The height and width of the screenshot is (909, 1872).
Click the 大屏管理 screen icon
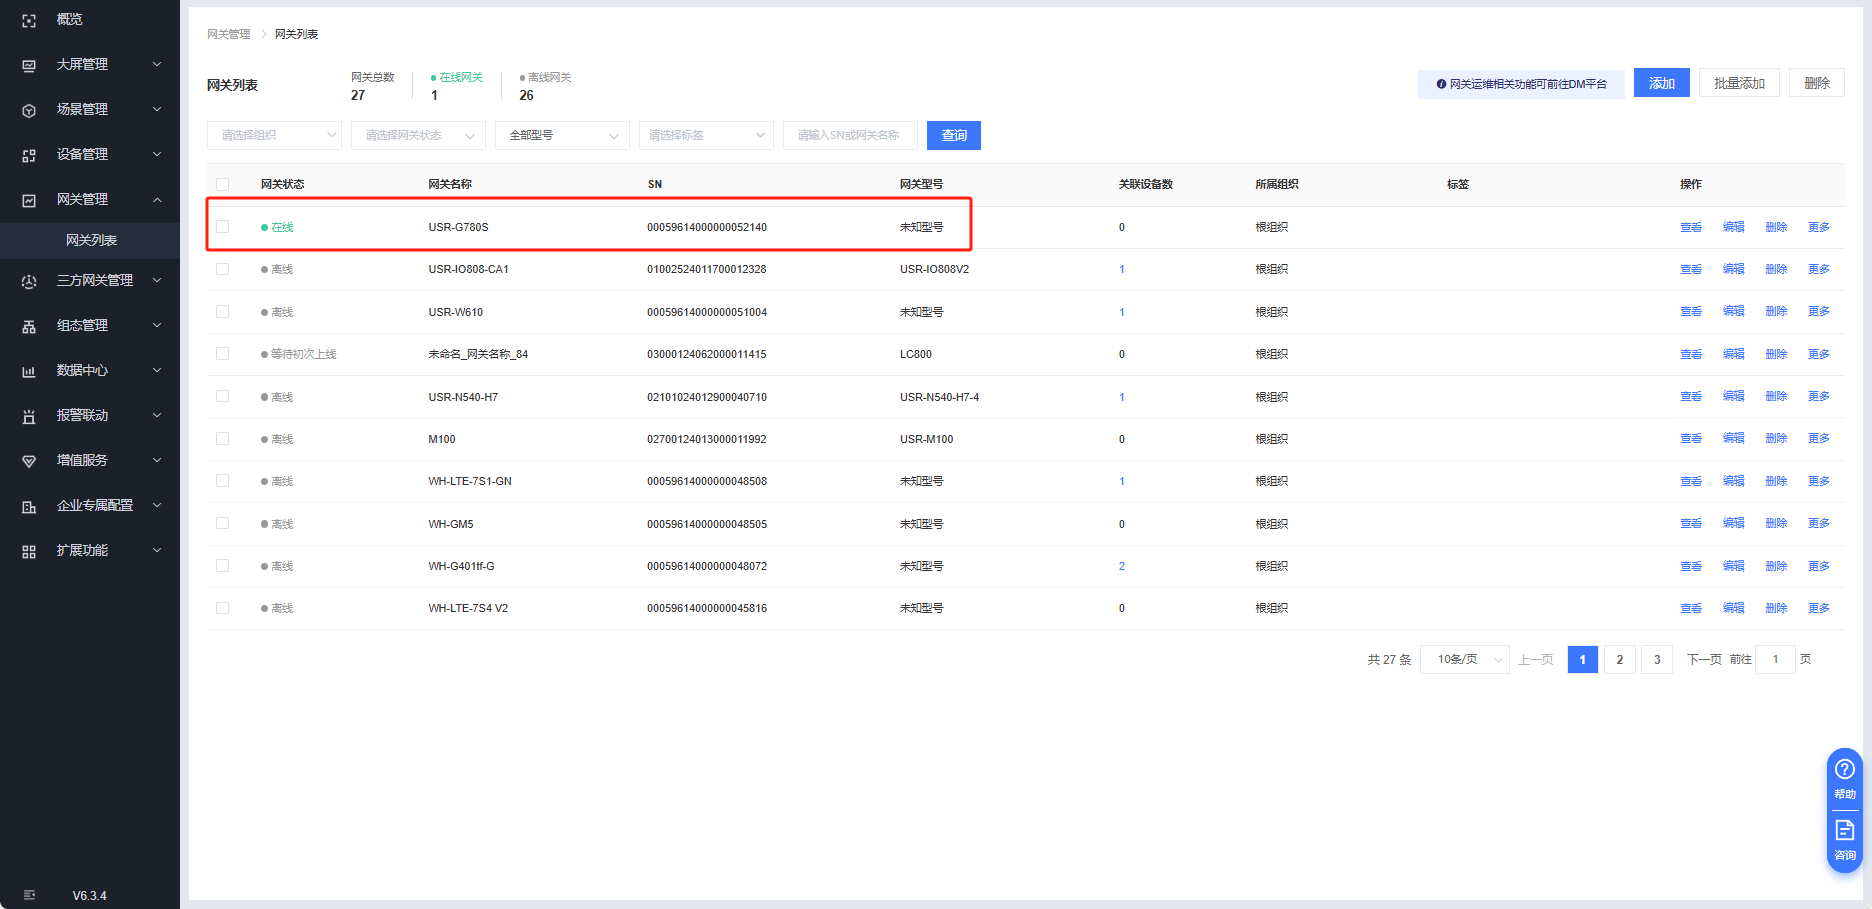[29, 65]
